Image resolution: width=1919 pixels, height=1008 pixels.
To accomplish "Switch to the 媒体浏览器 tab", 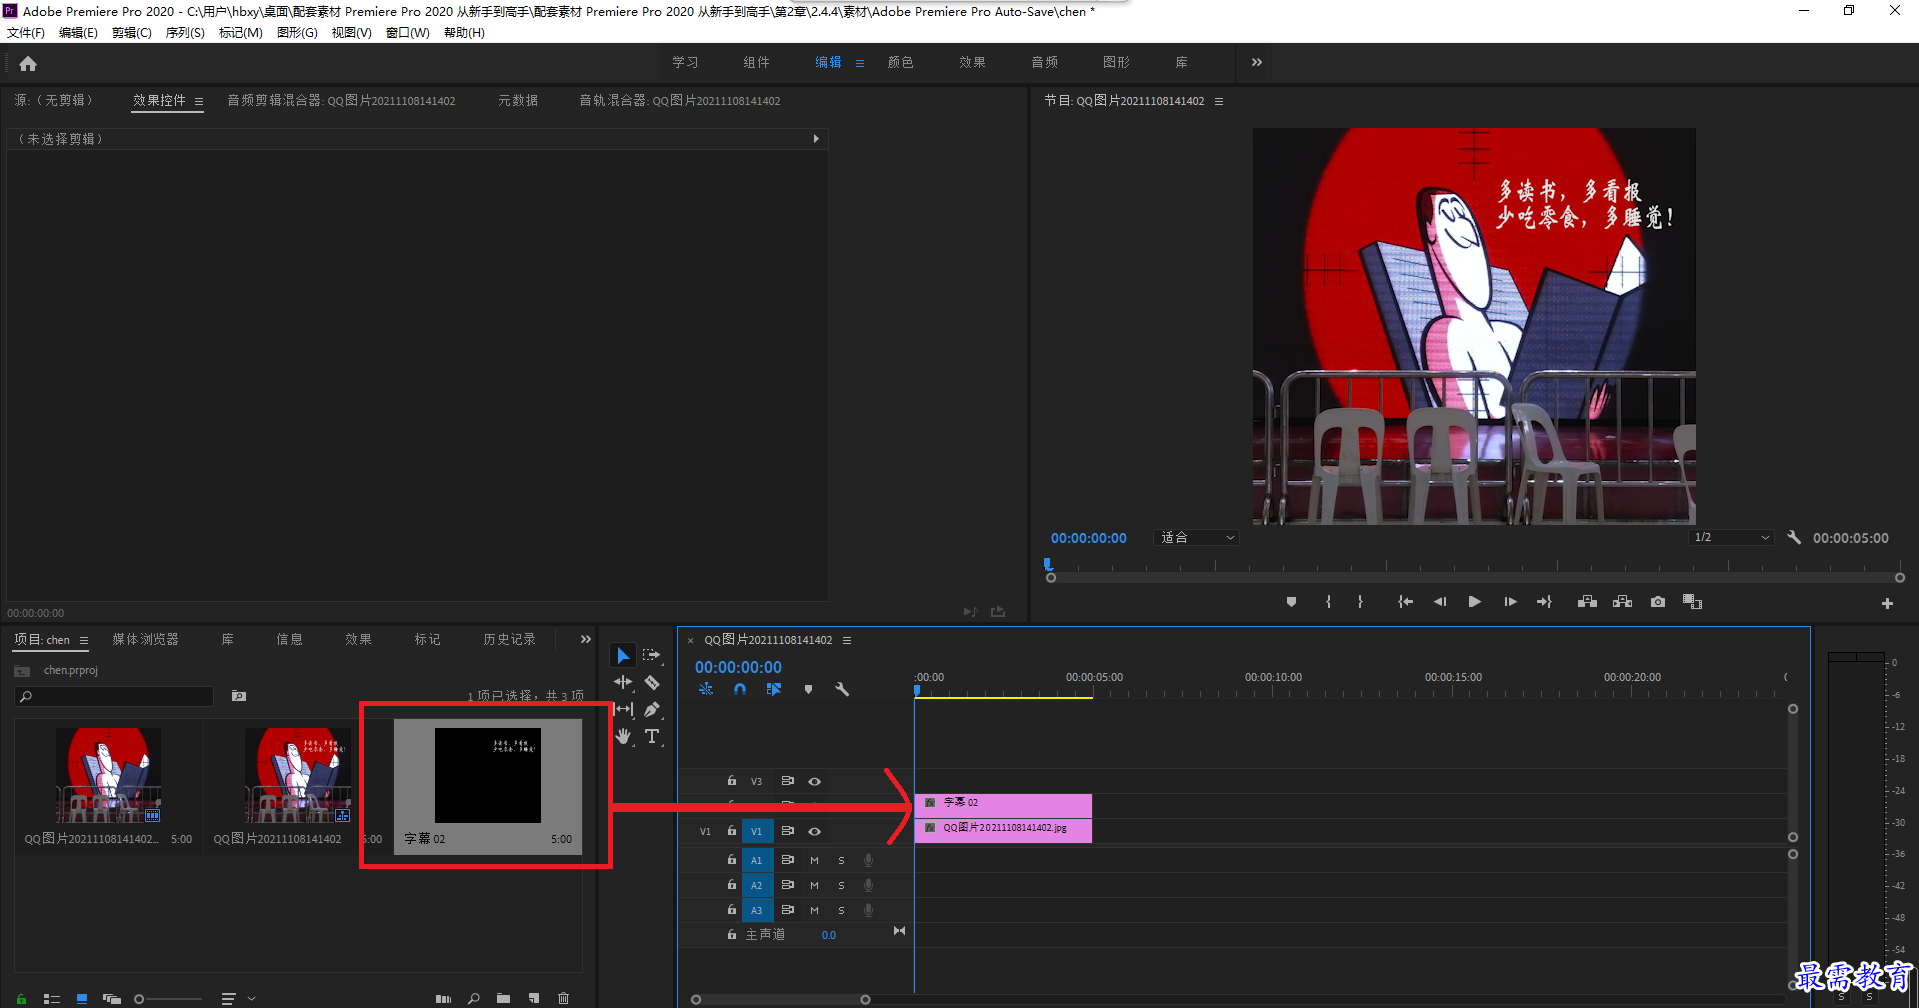I will click(x=145, y=639).
